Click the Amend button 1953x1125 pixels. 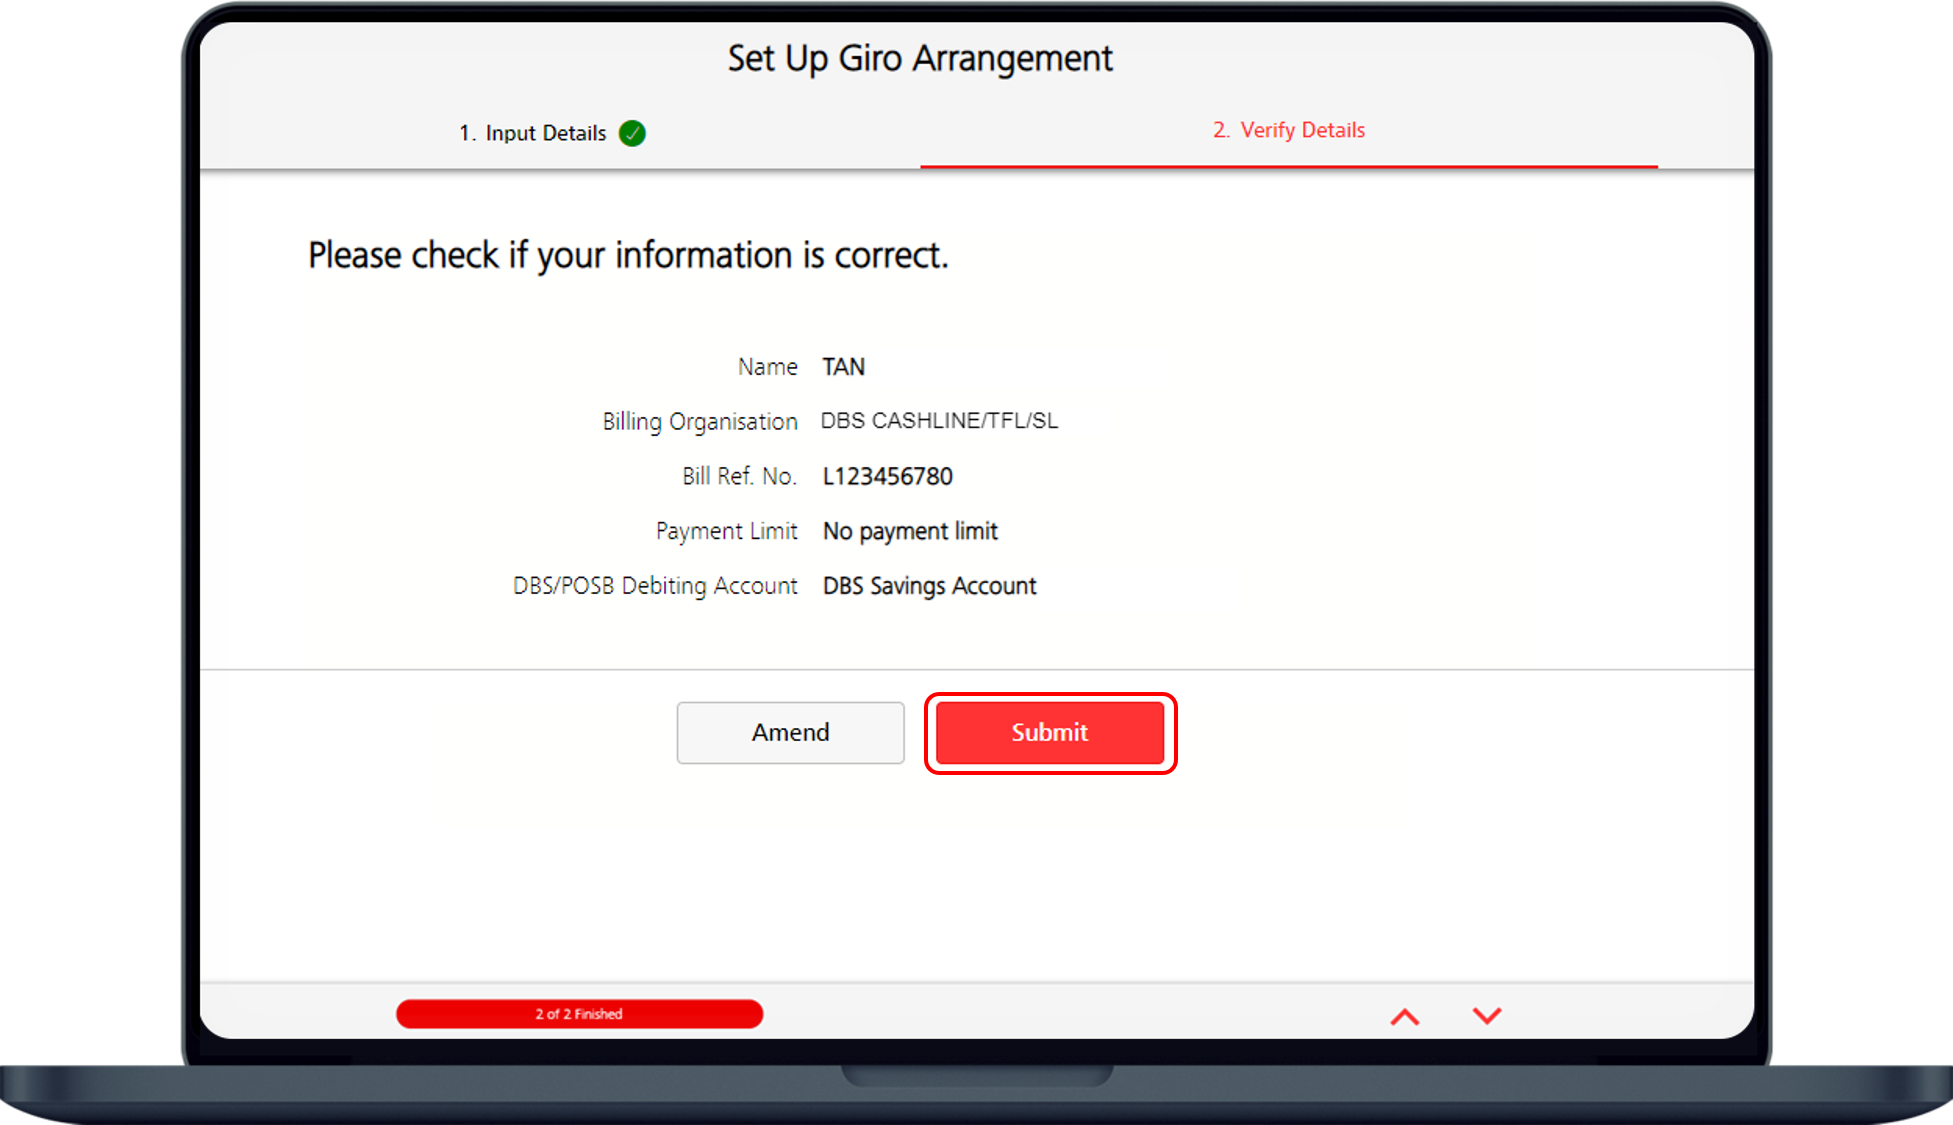790,732
